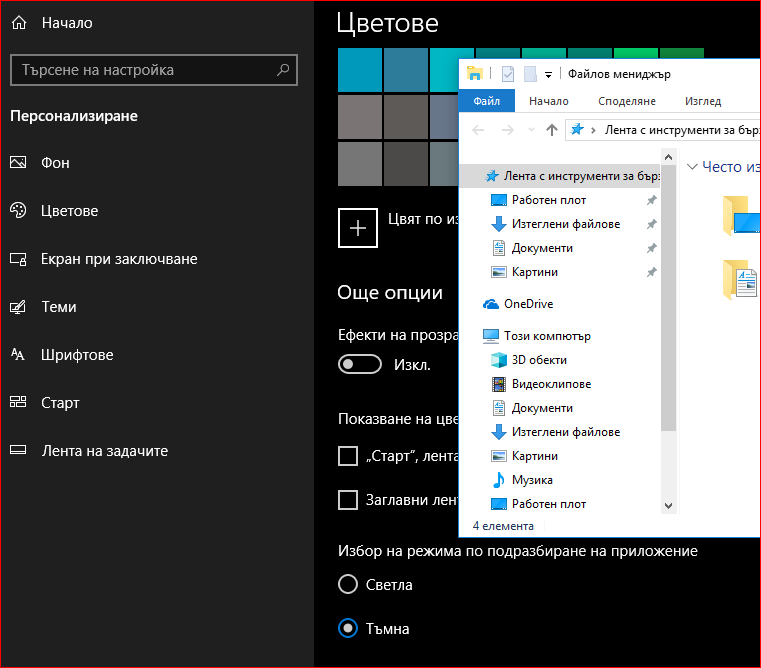Toggle Ефекти на прозрачност switch

click(360, 364)
